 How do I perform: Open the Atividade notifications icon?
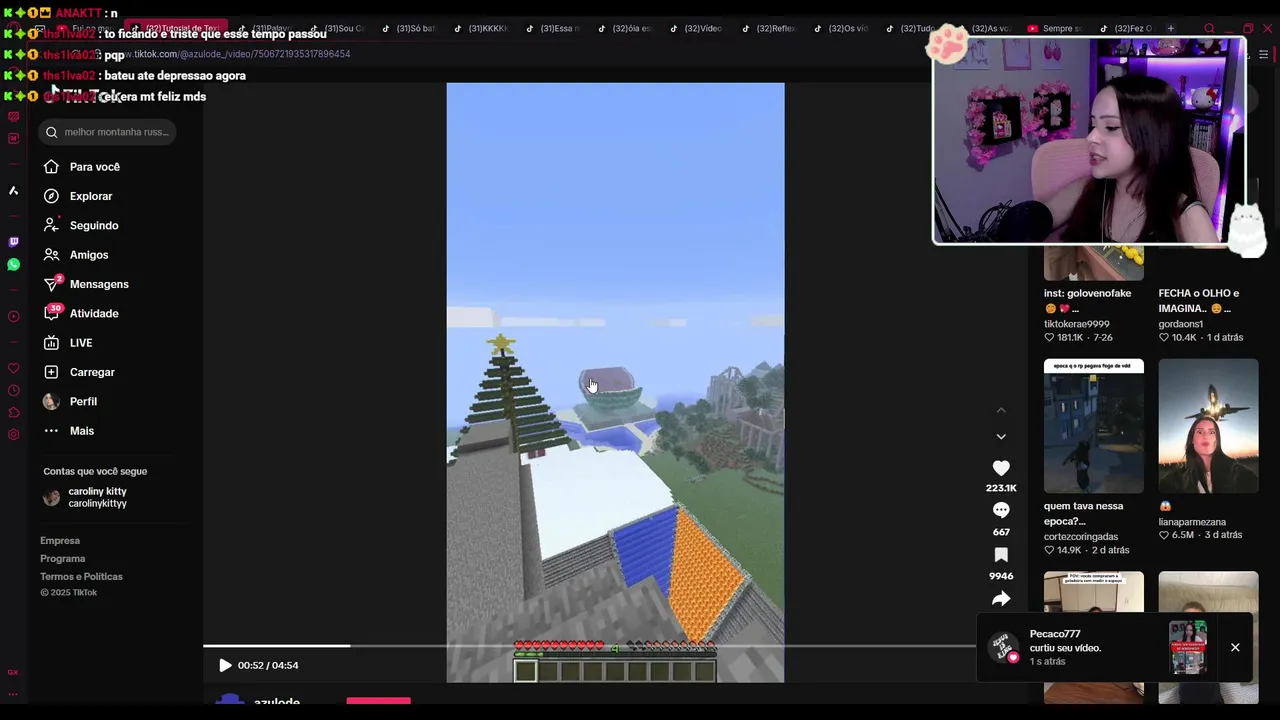pos(51,313)
